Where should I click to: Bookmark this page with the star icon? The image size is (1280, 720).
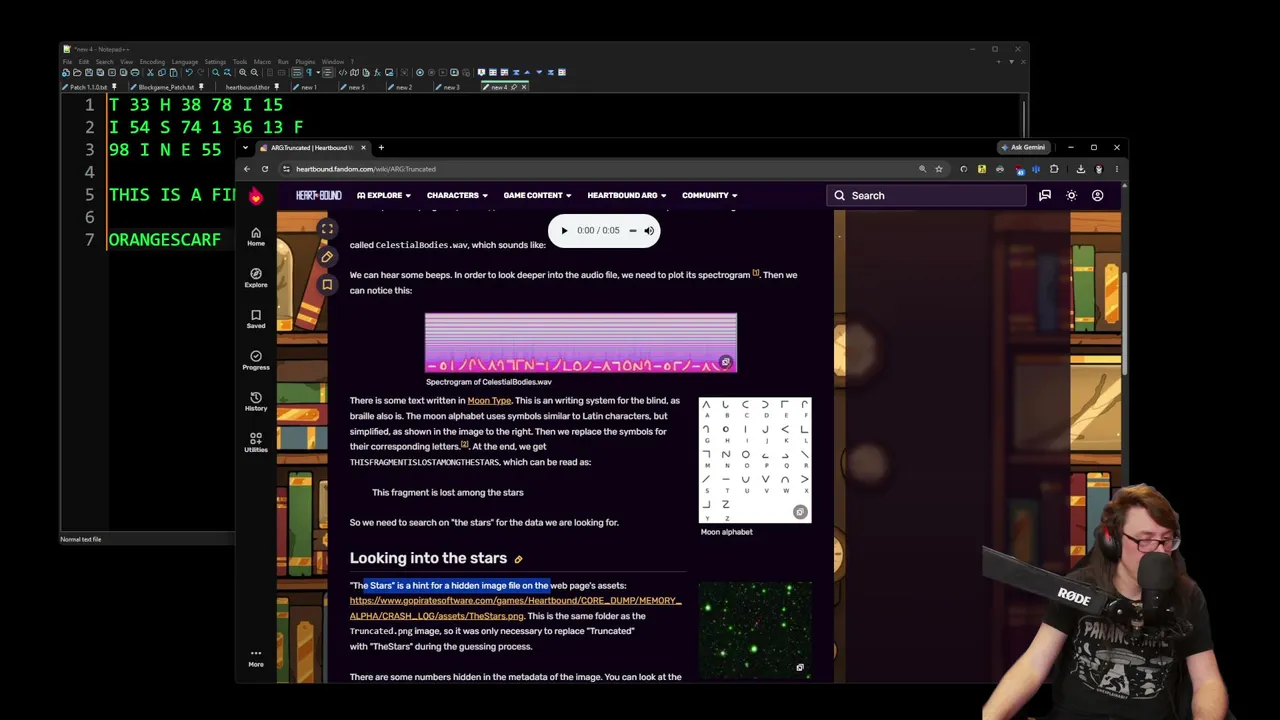939,169
